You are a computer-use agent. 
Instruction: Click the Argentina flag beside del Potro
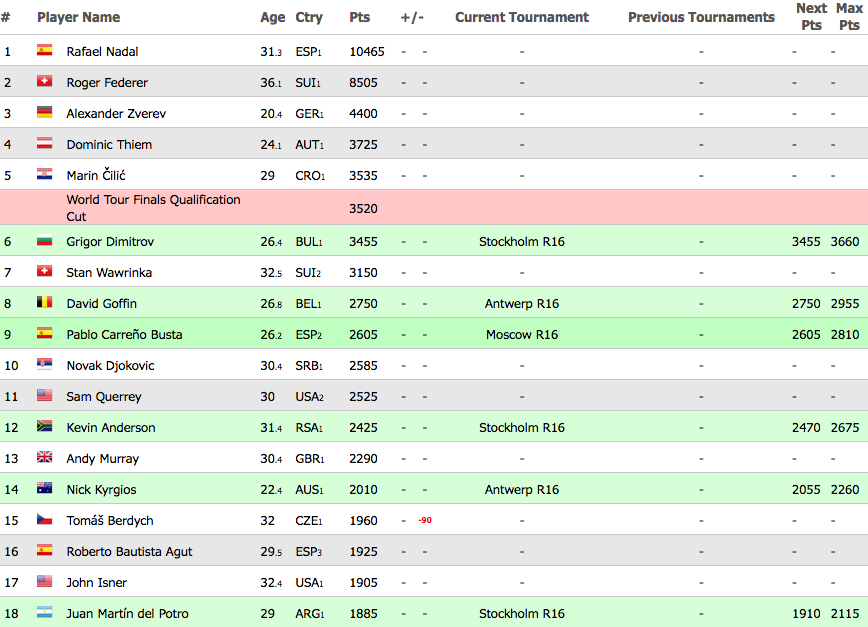[44, 613]
